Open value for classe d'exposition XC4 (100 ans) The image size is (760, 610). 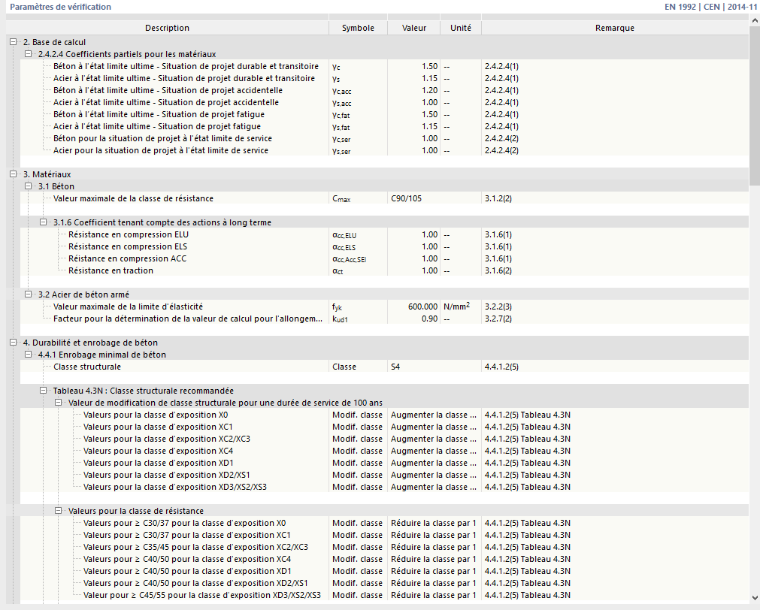click(x=434, y=451)
